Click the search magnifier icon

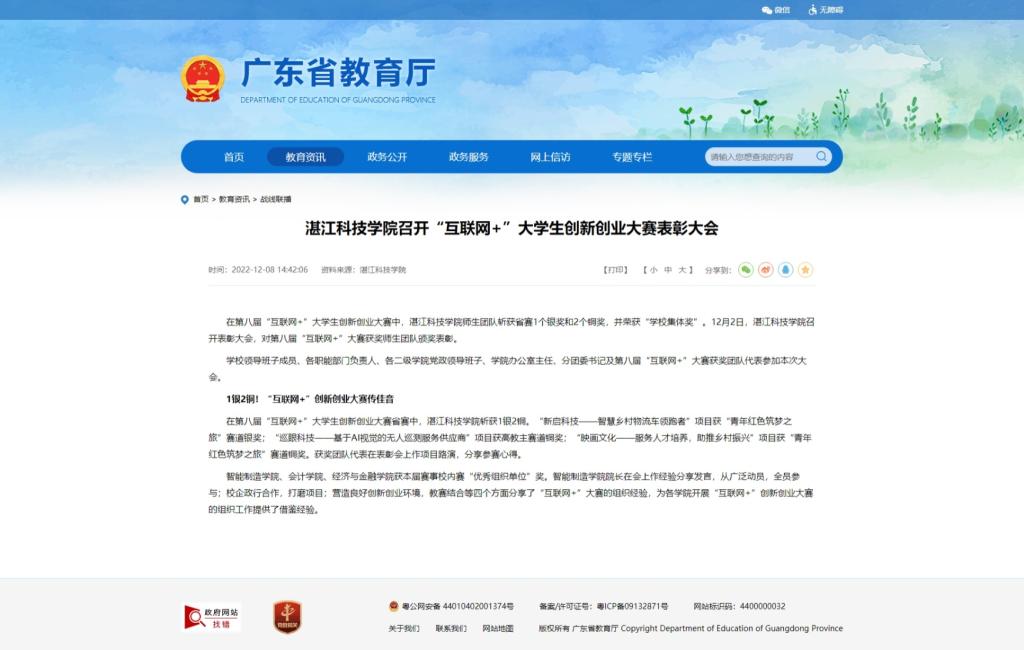[822, 157]
